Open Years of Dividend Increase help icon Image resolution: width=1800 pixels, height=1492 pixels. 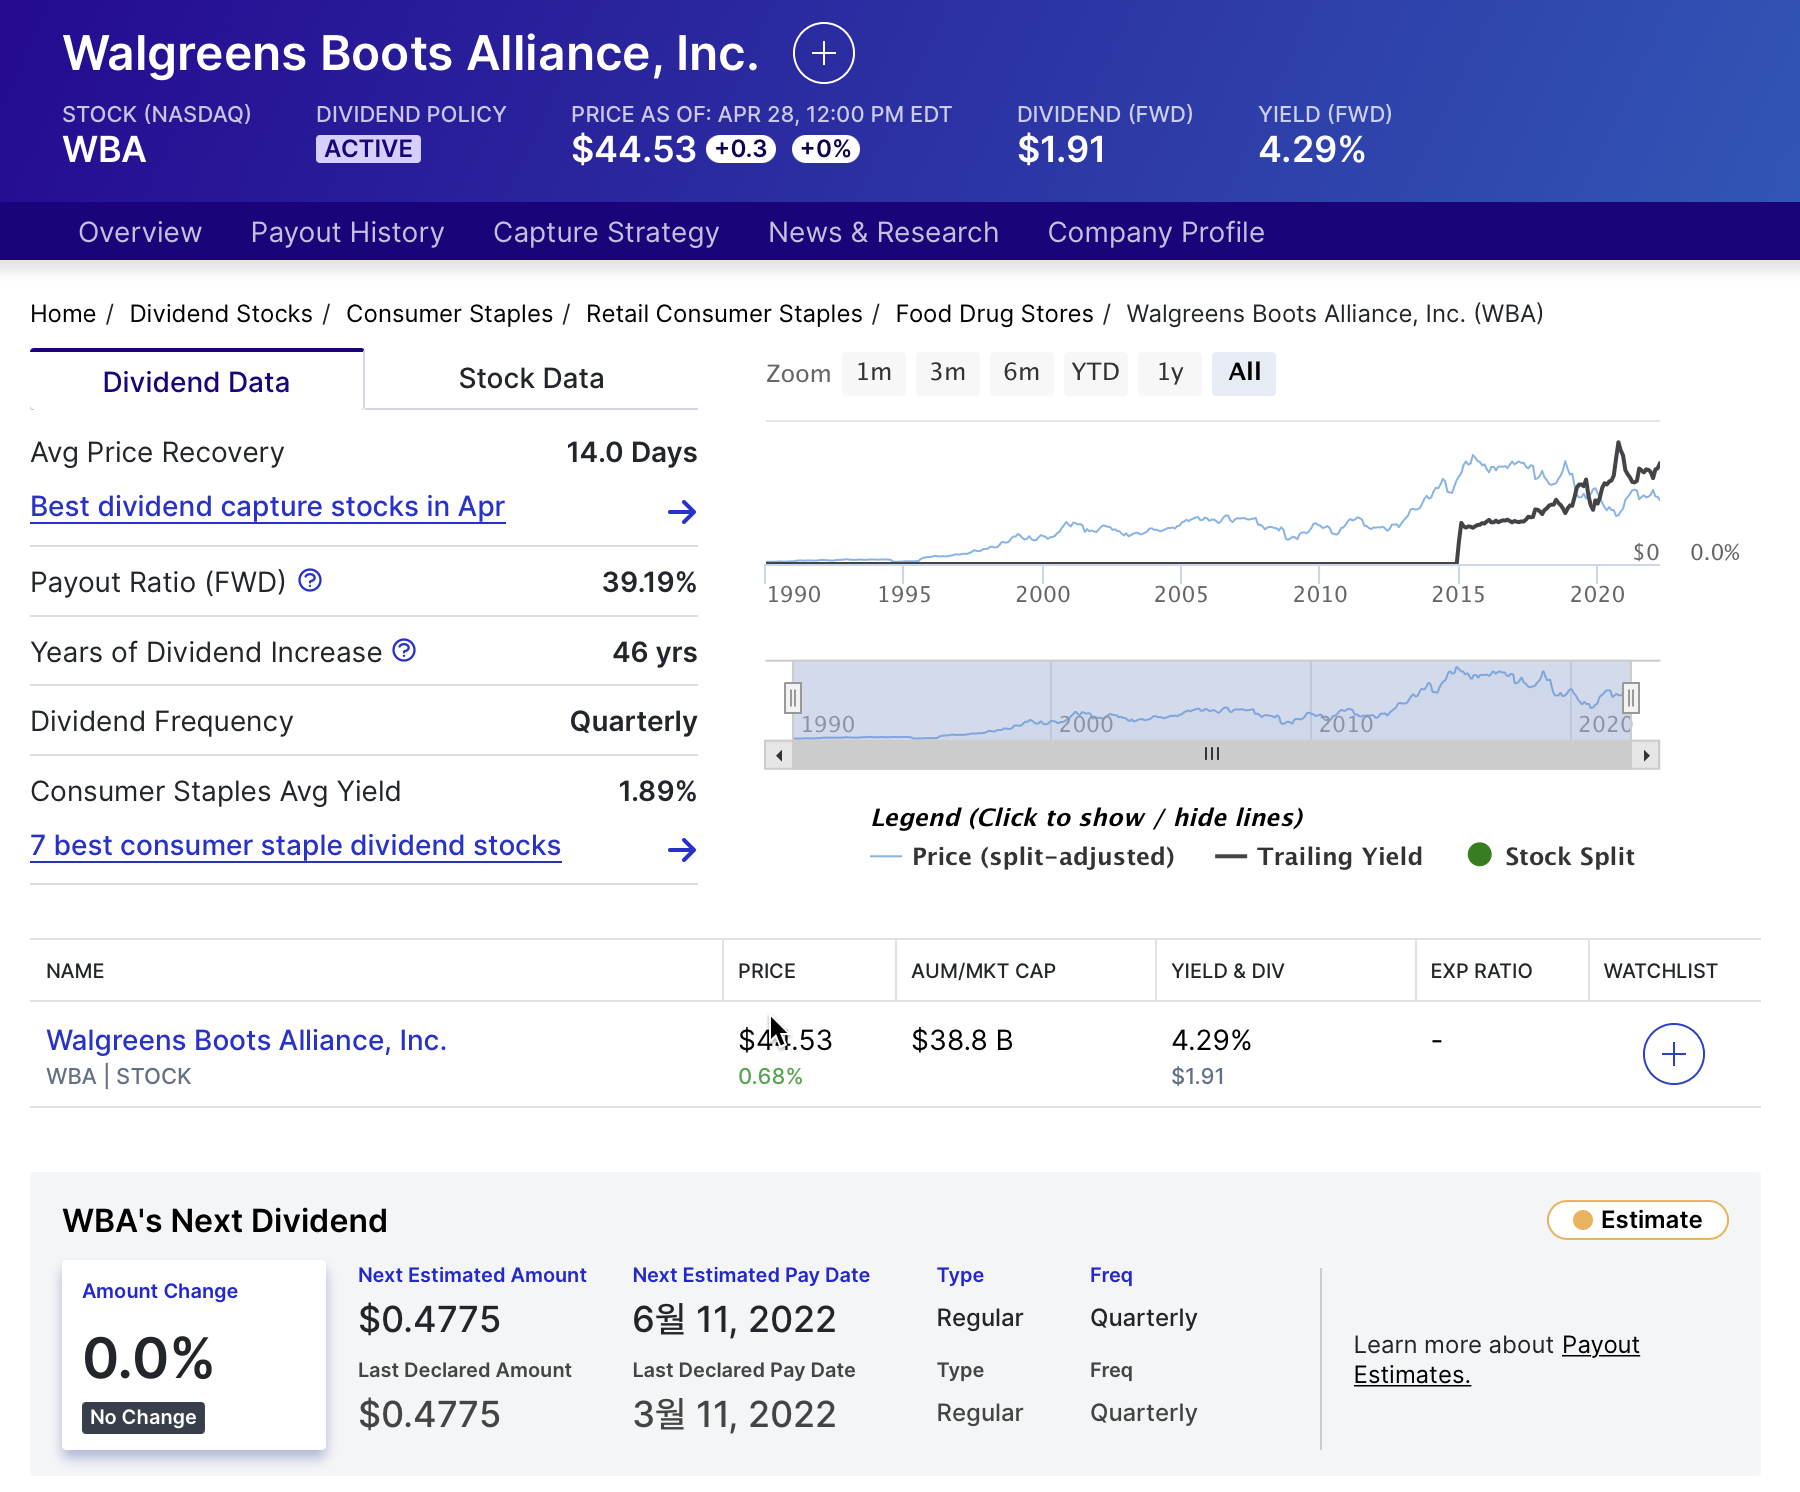click(x=403, y=650)
